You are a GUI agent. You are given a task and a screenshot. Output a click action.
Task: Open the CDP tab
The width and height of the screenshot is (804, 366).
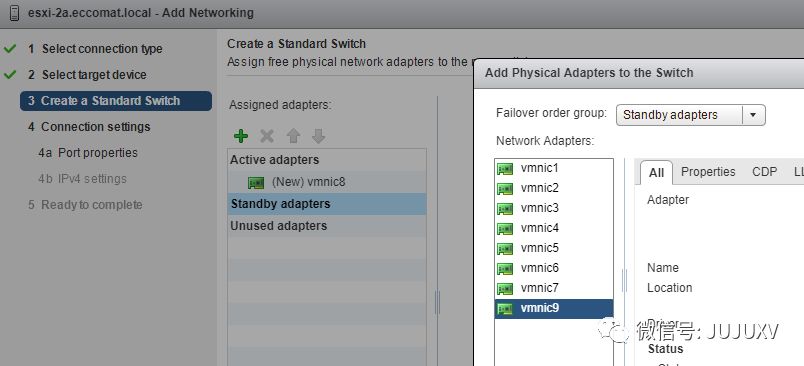764,172
